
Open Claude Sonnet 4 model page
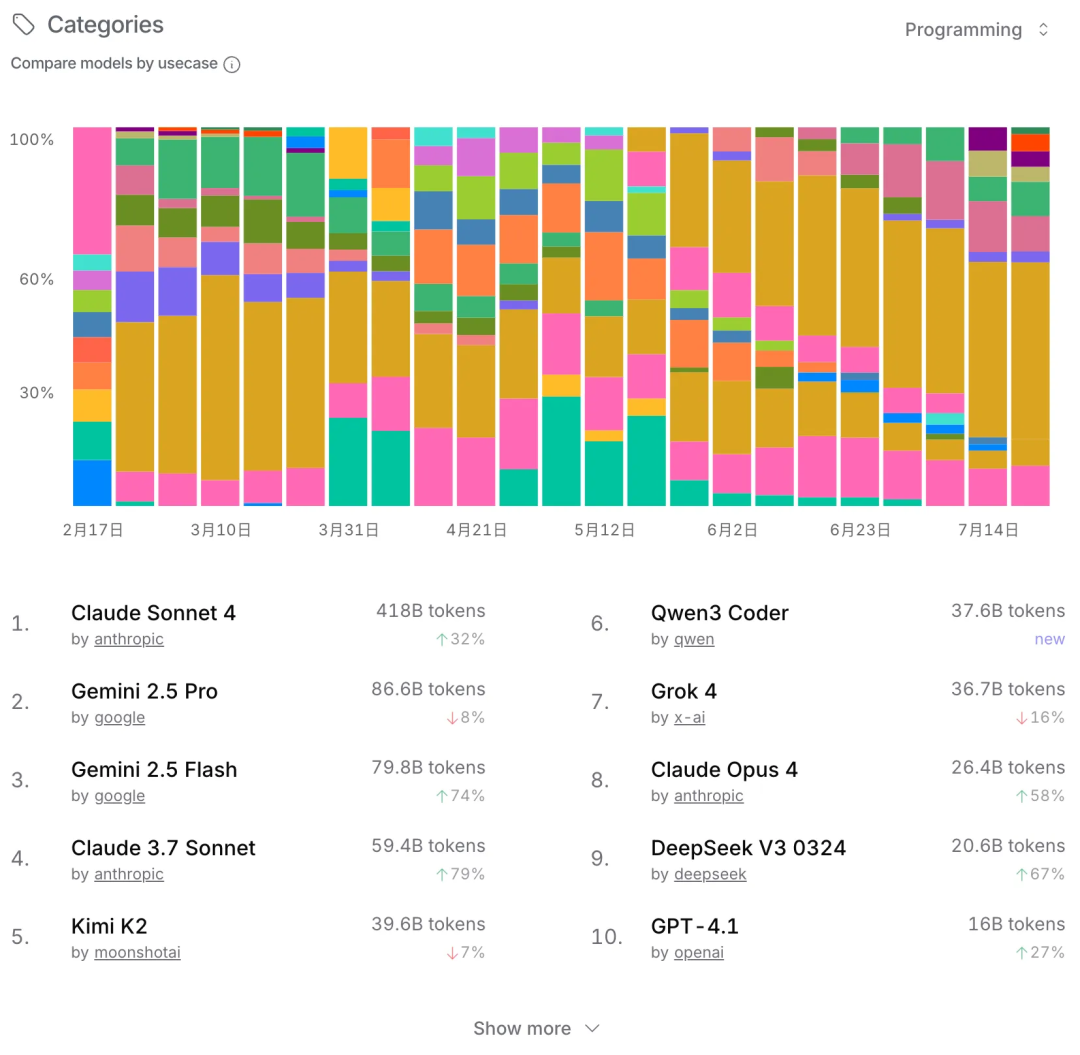pyautogui.click(x=153, y=613)
